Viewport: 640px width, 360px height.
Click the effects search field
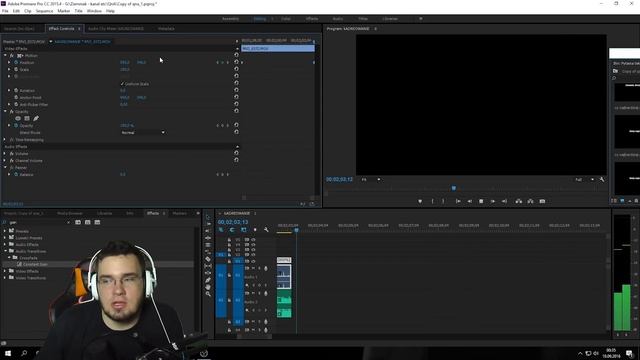pos(38,222)
